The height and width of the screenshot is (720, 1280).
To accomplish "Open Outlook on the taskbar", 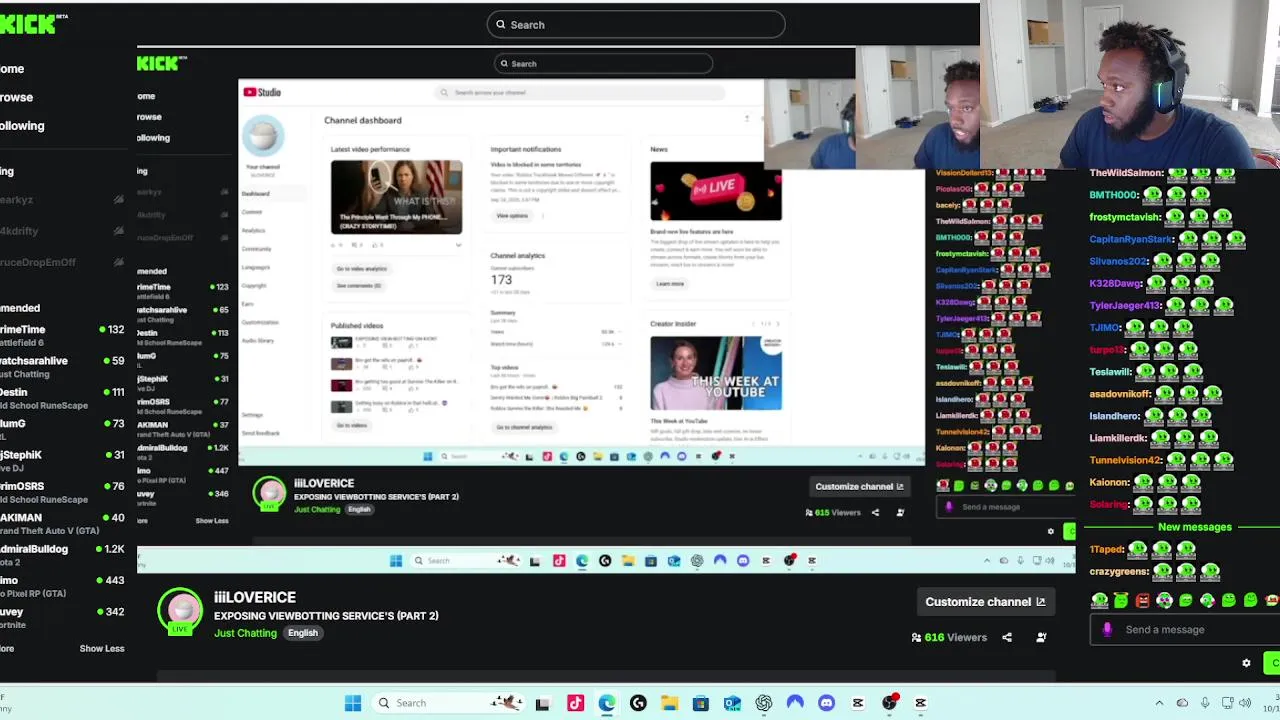I will 732,703.
